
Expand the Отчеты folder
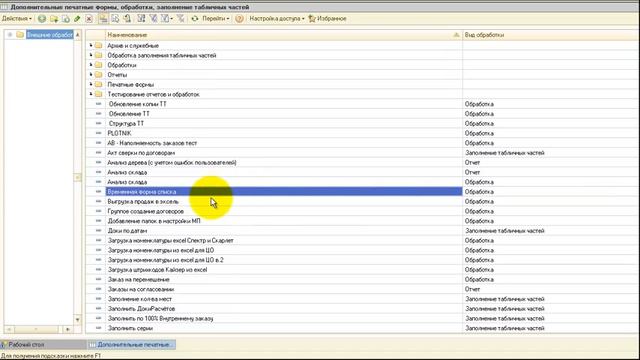point(91,75)
